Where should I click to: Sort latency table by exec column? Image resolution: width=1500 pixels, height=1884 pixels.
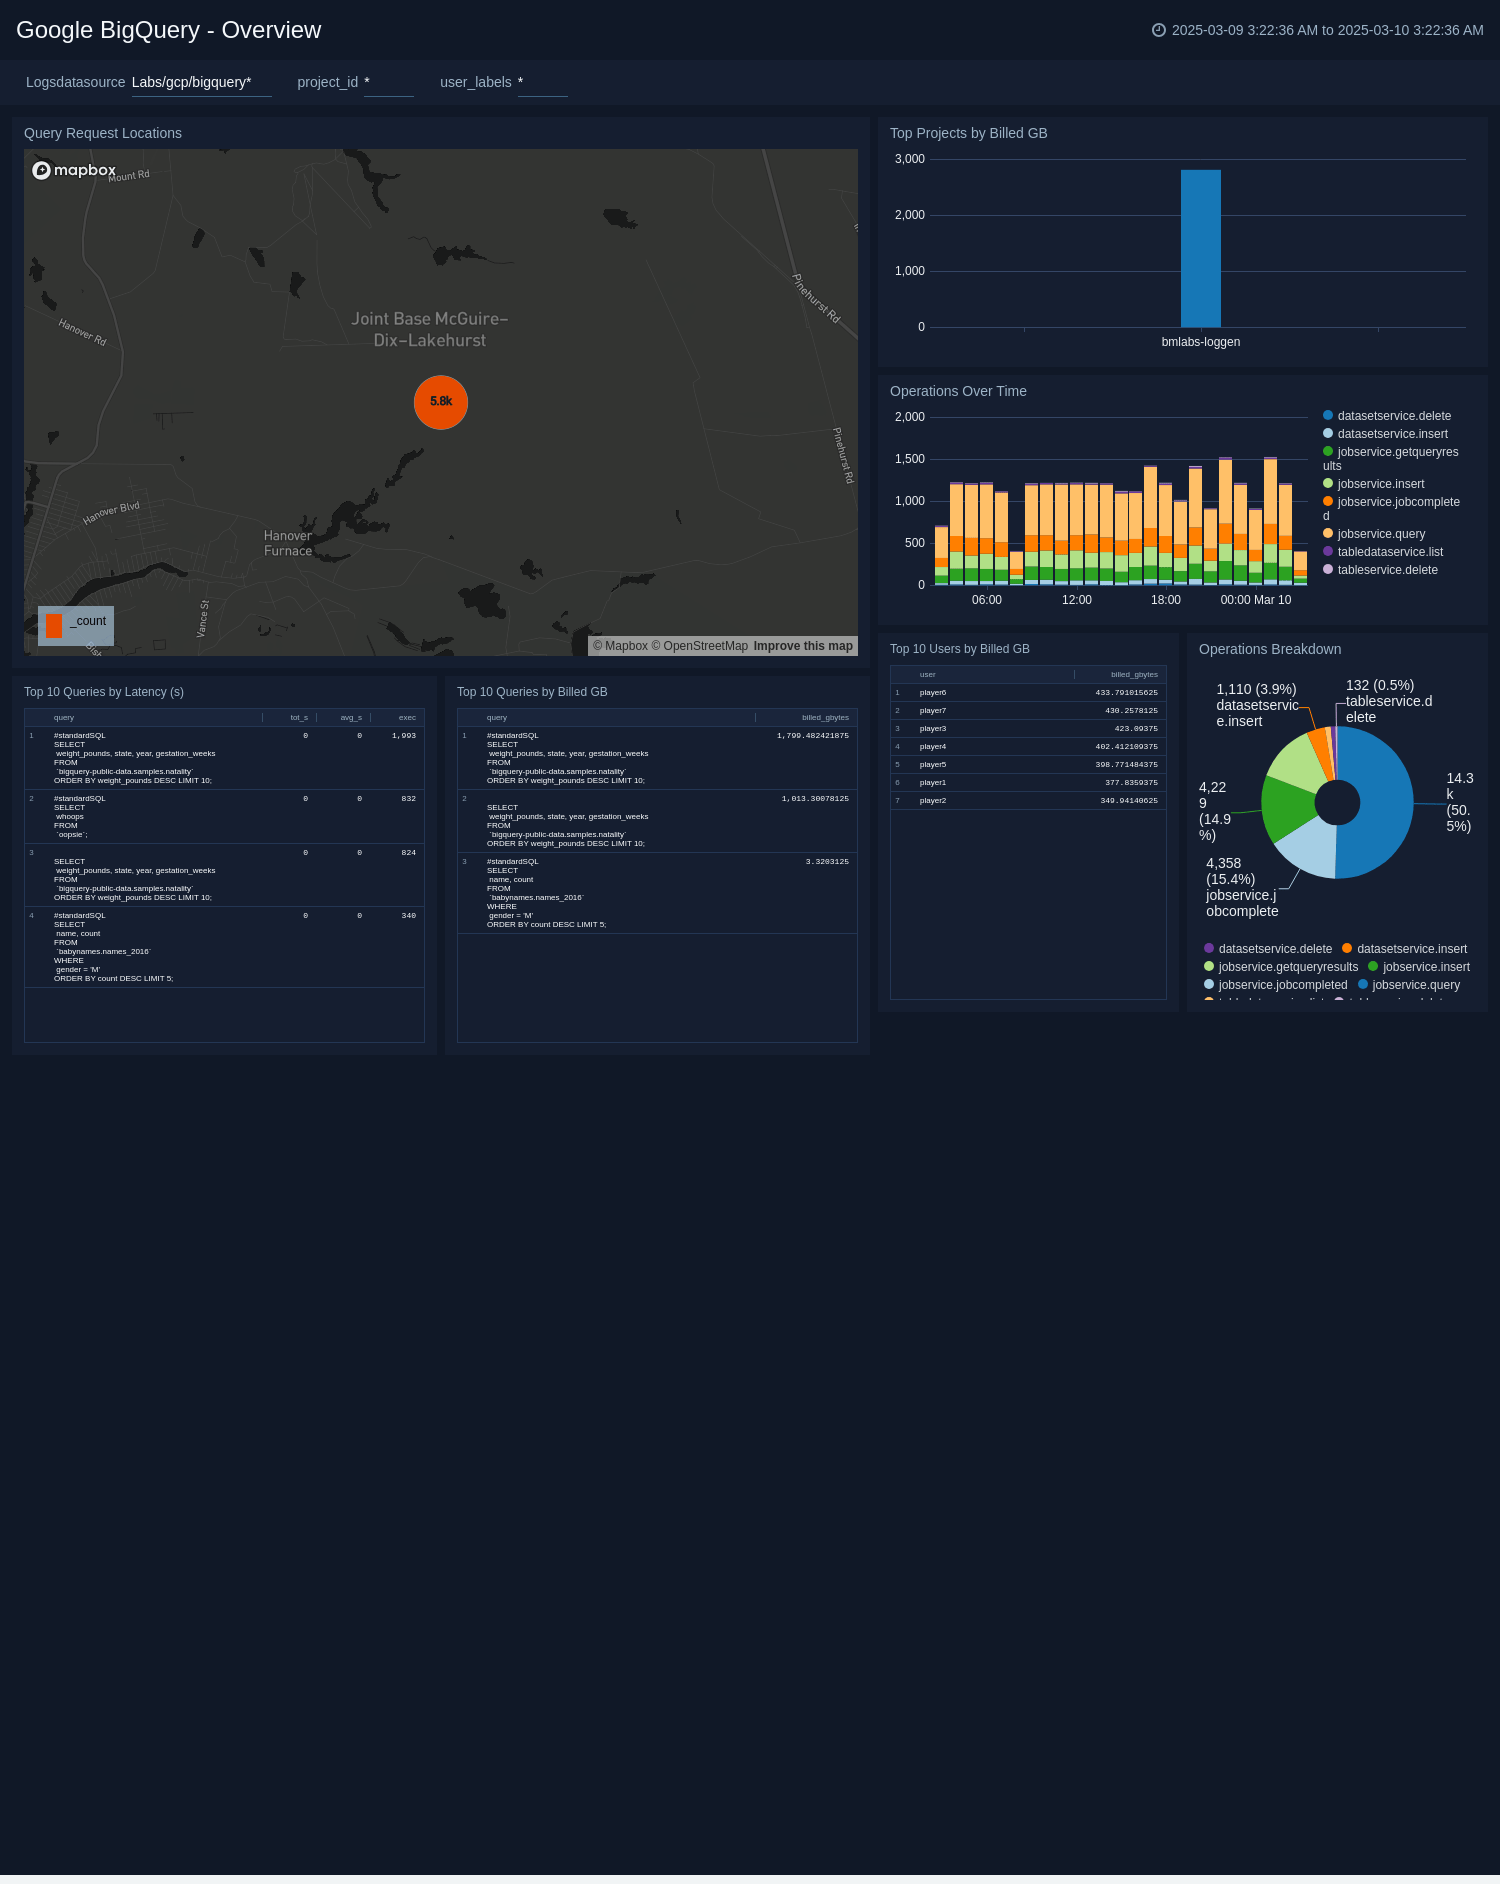click(x=407, y=718)
